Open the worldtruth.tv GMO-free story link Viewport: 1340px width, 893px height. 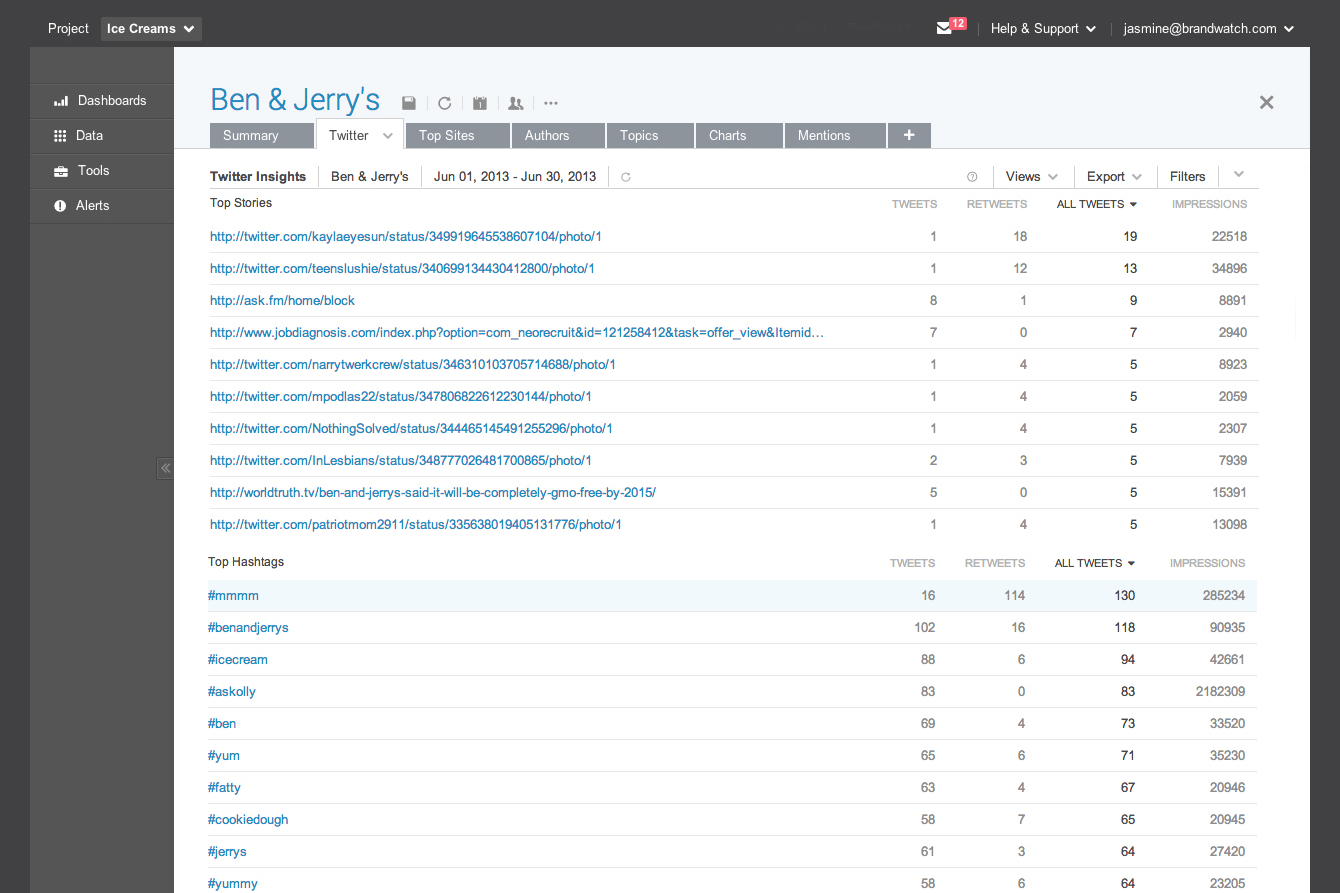[433, 493]
